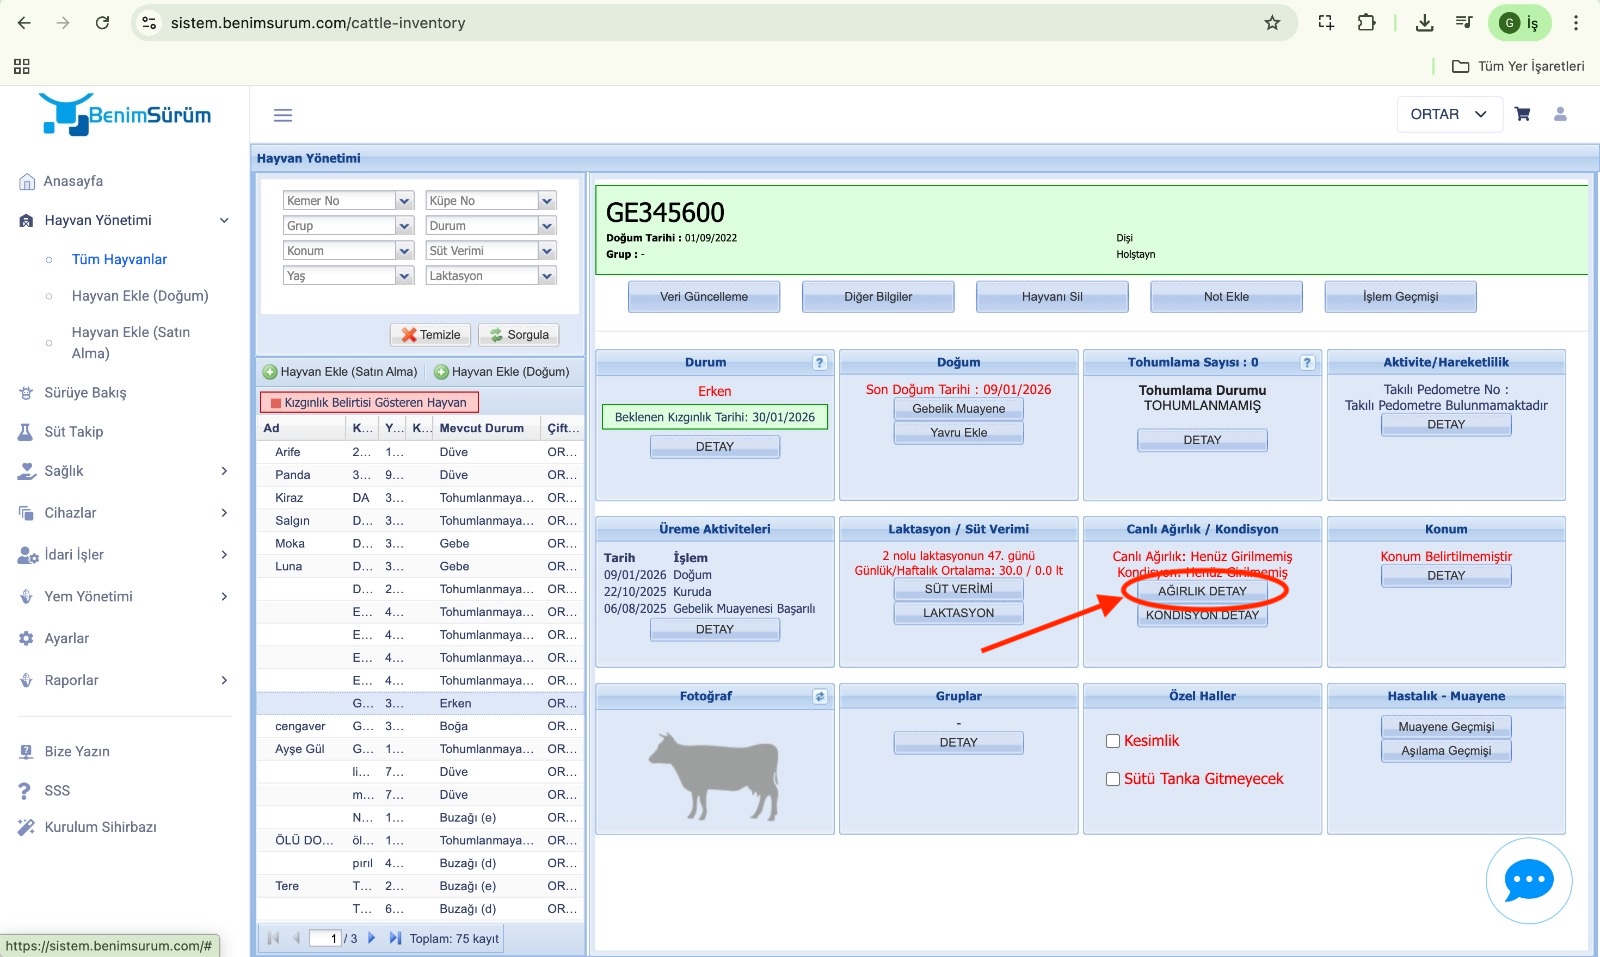Image resolution: width=1600 pixels, height=957 pixels.
Task: Toggle Kızgınlık Belirtisi Gösteren Hayvan filter
Action: tap(369, 402)
